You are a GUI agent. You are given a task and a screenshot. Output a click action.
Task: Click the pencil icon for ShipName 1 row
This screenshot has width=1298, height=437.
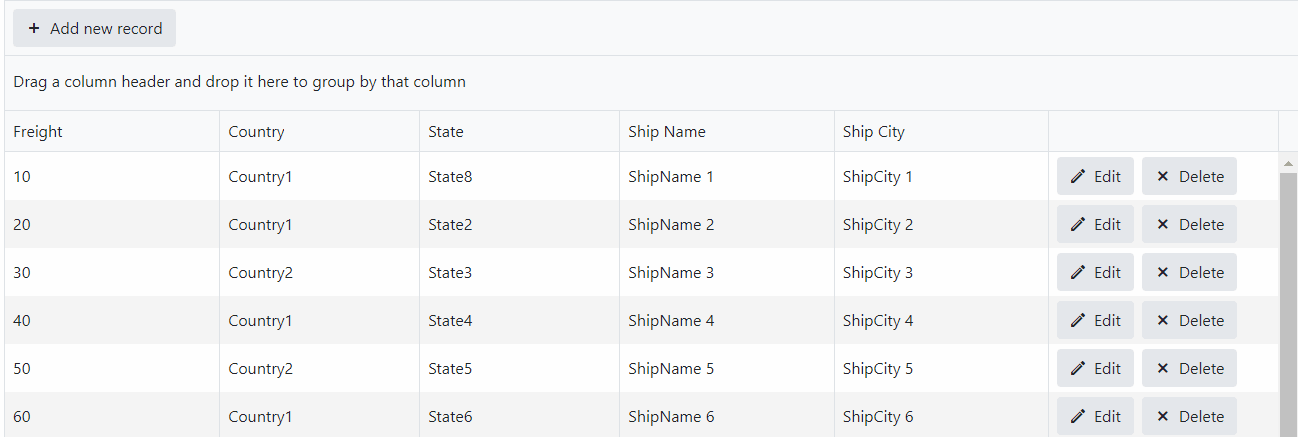(x=1077, y=177)
